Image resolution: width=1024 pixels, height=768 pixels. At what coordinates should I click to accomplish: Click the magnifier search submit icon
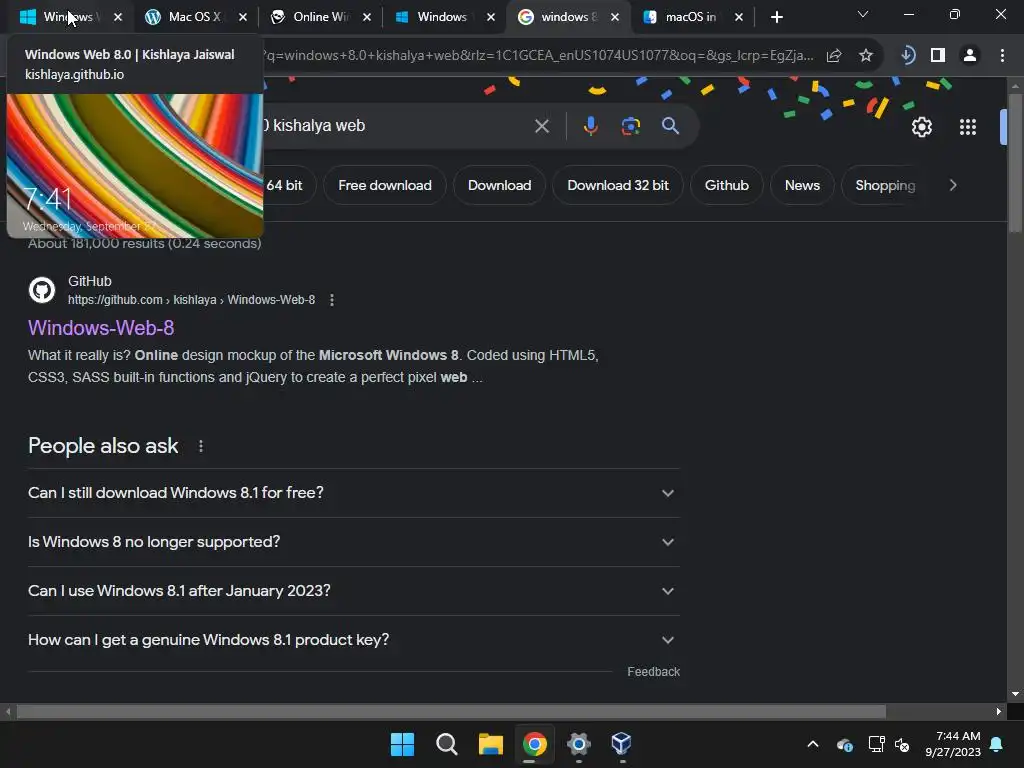tap(671, 126)
